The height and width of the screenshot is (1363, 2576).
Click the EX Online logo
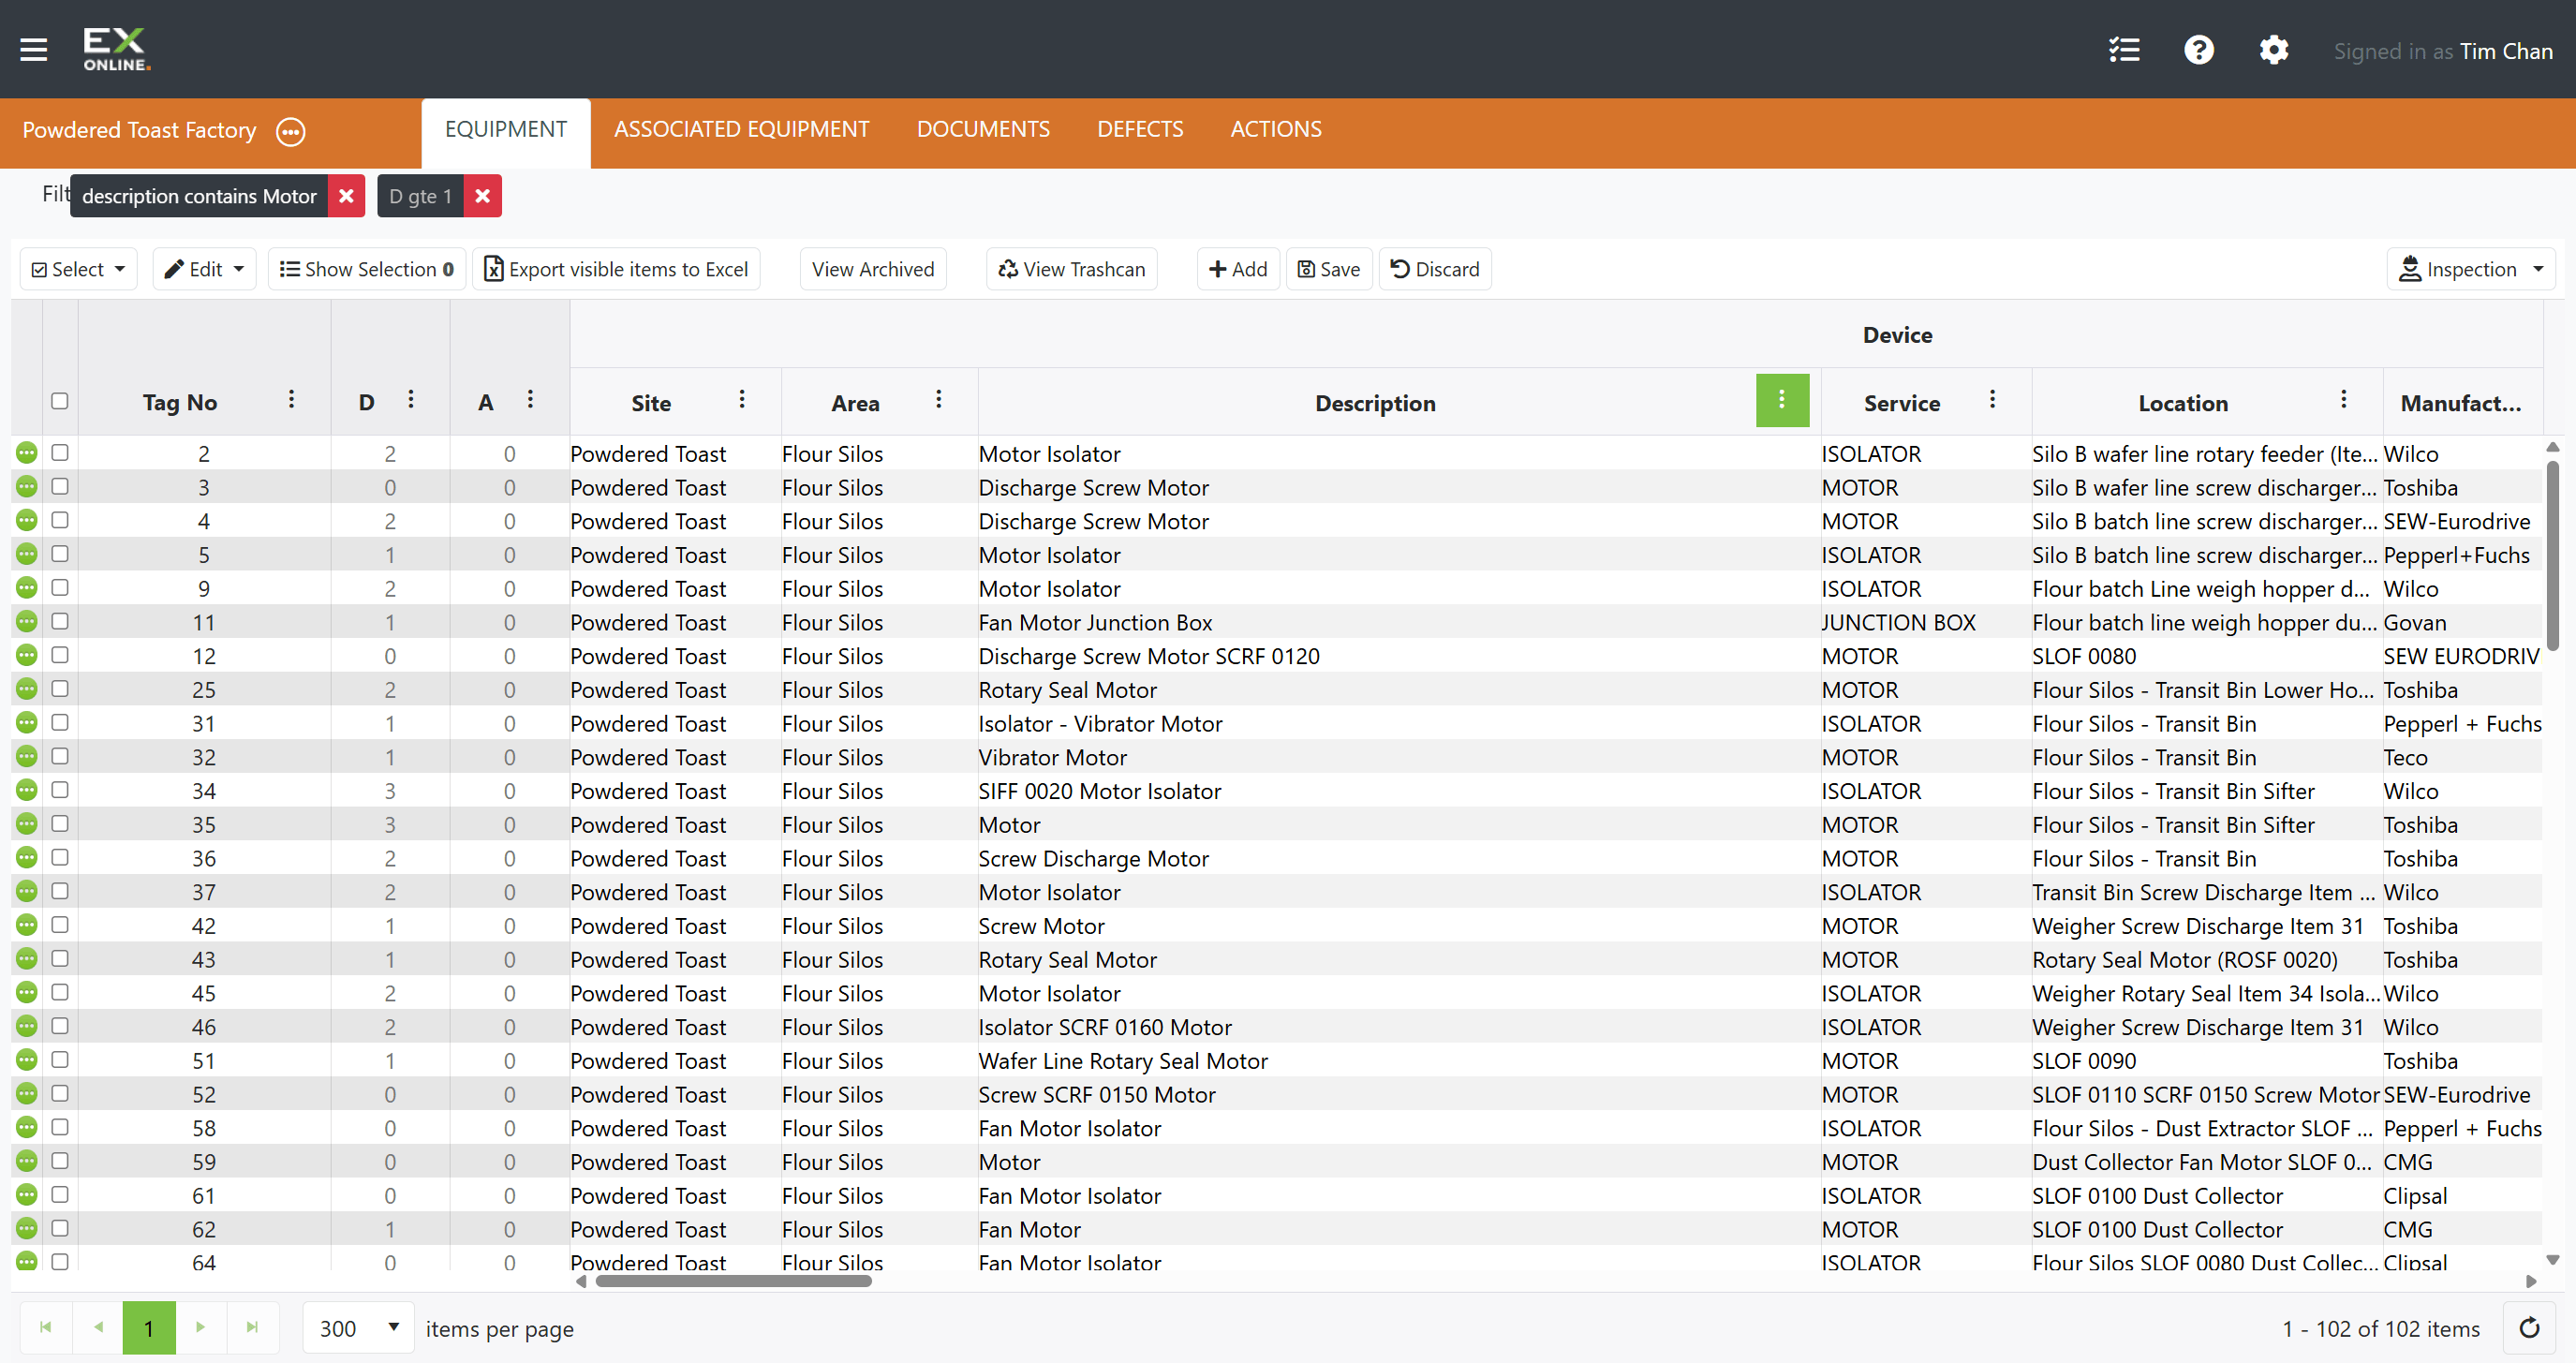point(117,49)
